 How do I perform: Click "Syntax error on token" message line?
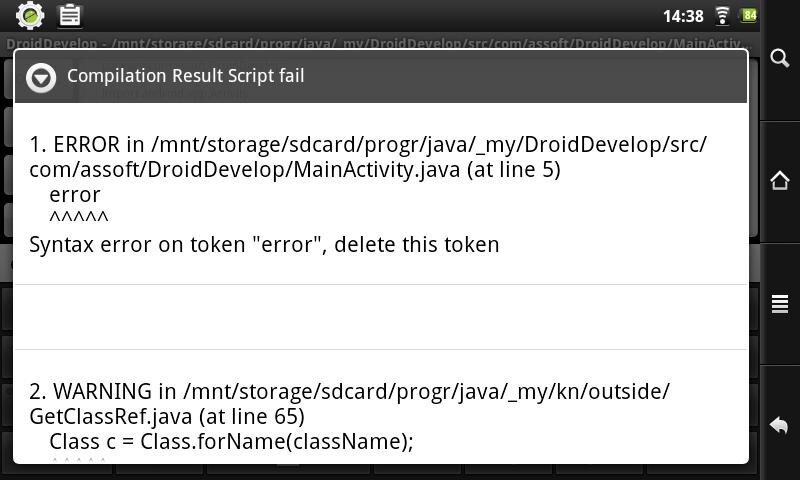click(264, 245)
